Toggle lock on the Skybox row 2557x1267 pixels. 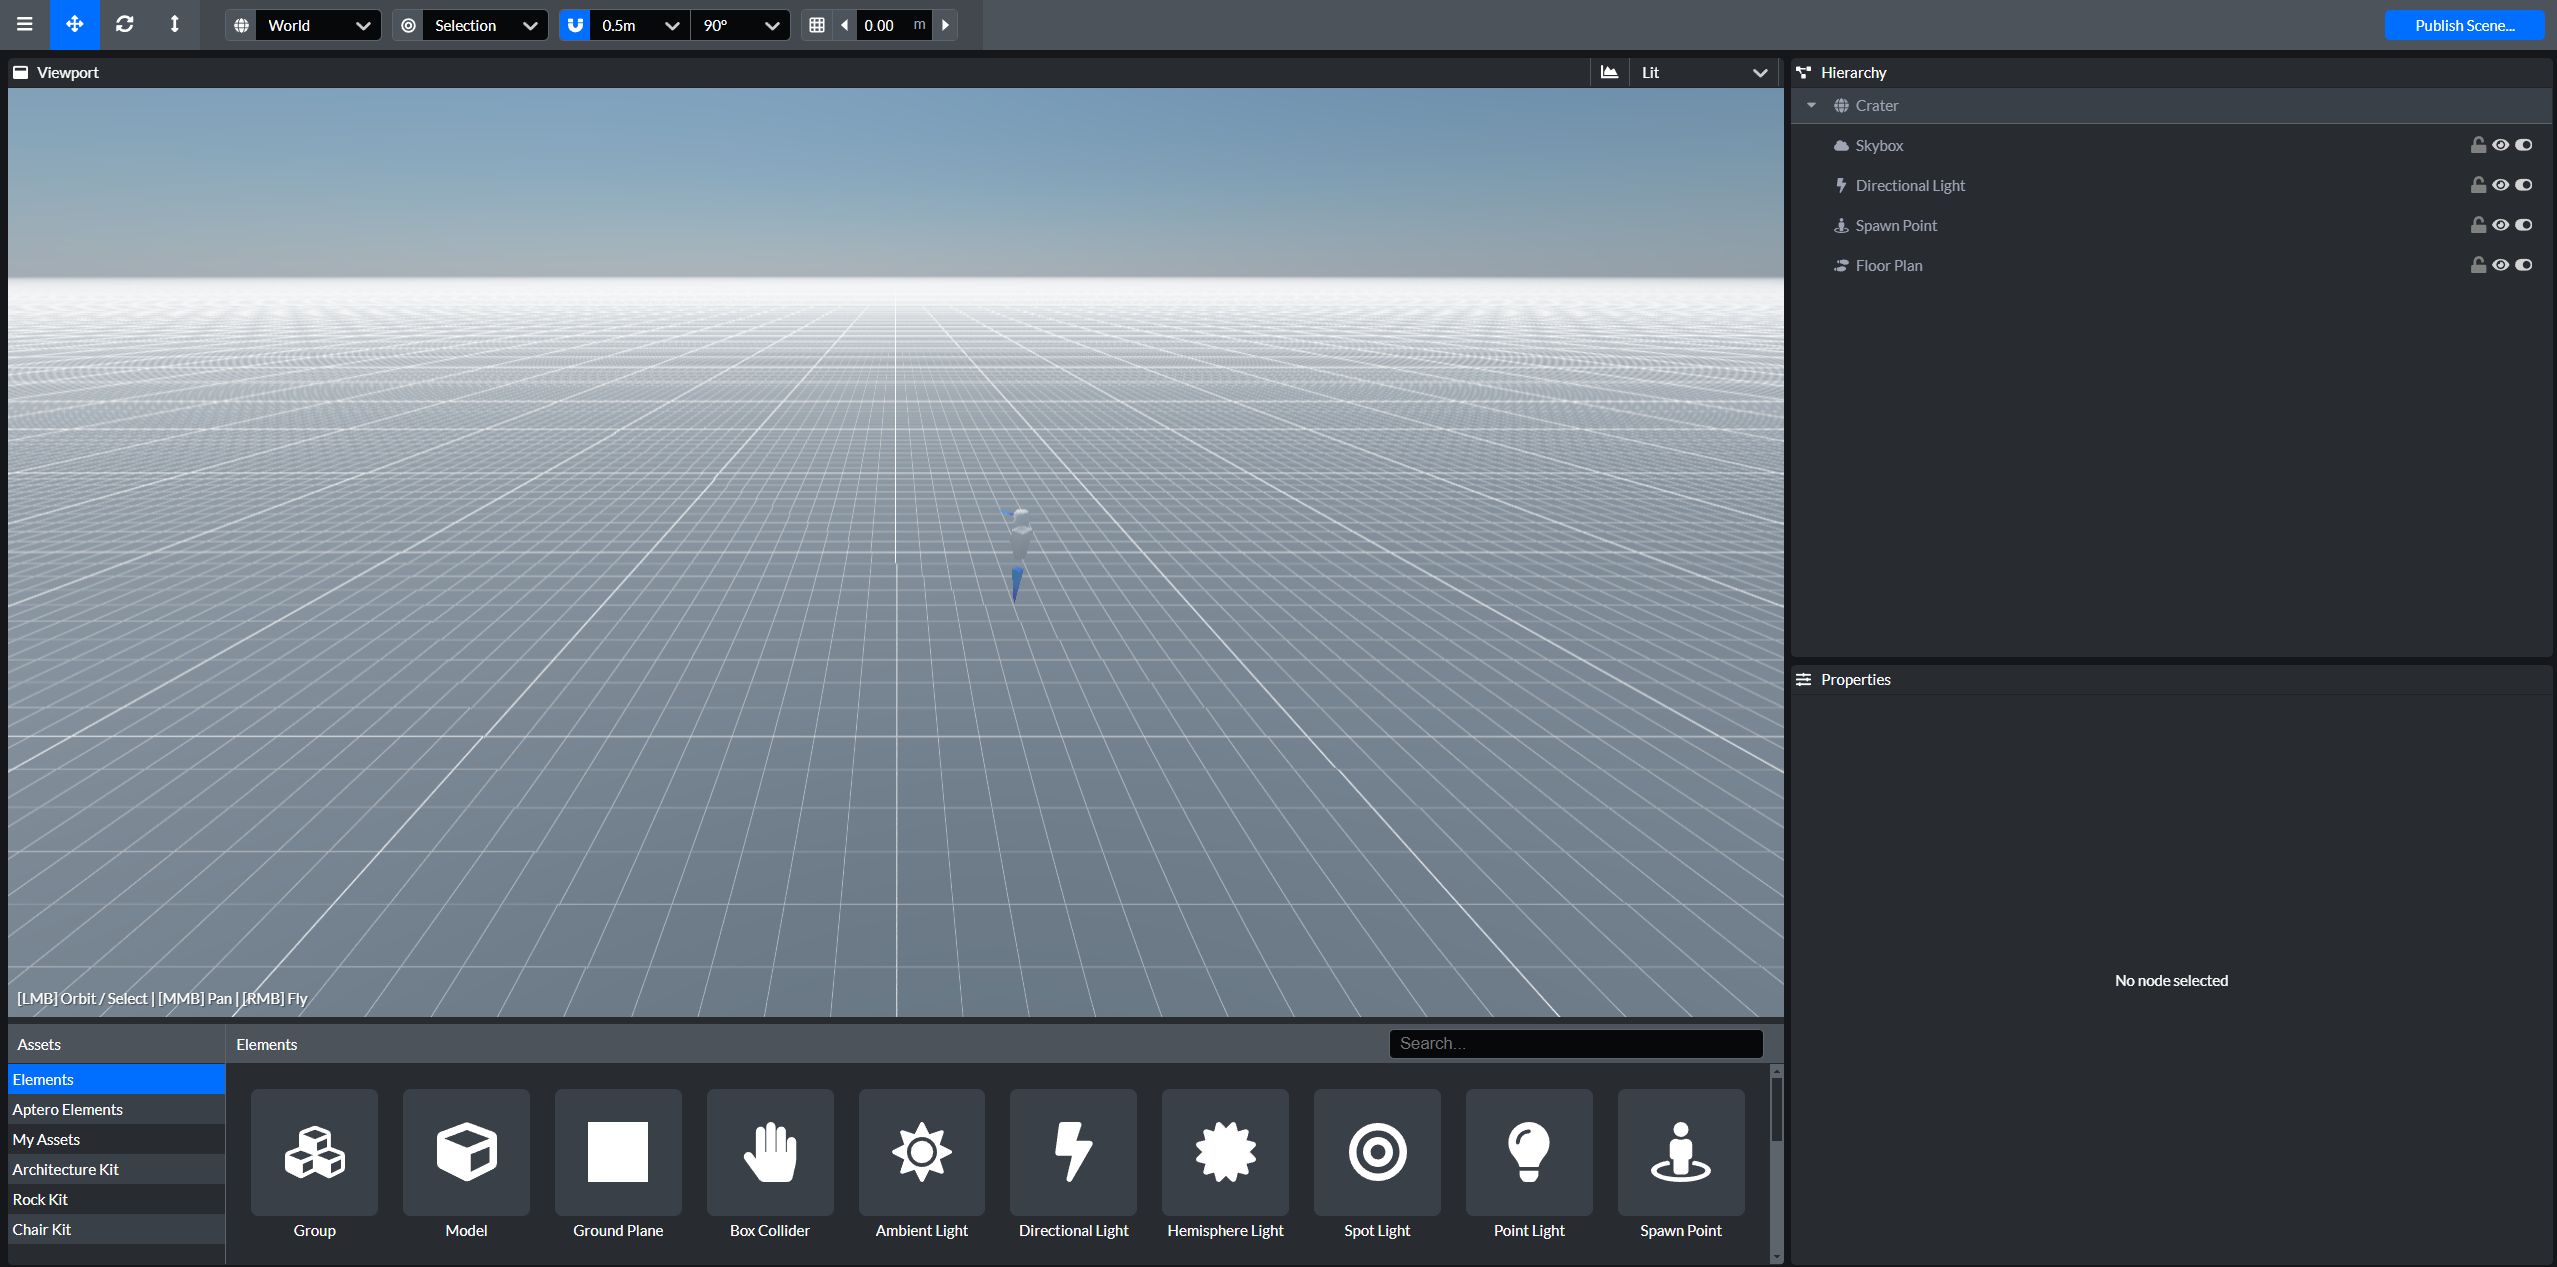(2478, 145)
